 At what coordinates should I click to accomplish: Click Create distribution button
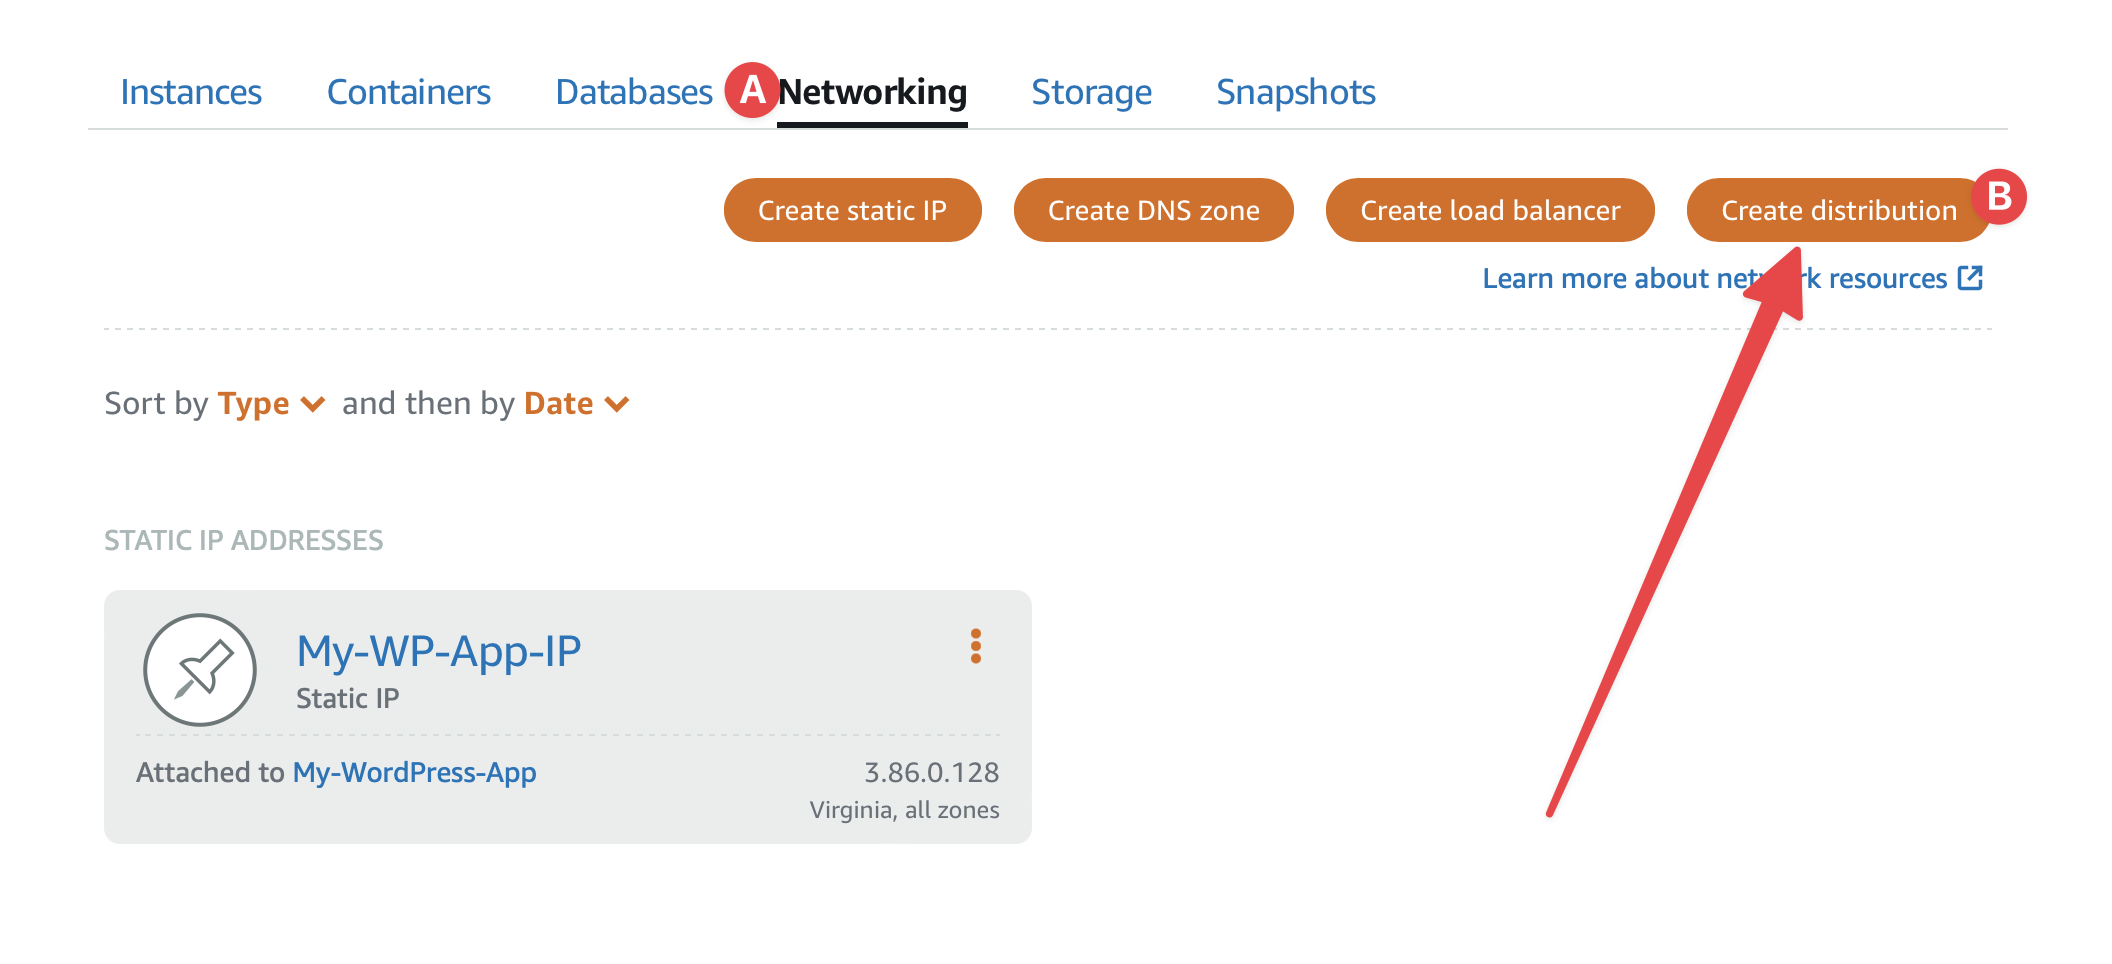click(x=1839, y=210)
